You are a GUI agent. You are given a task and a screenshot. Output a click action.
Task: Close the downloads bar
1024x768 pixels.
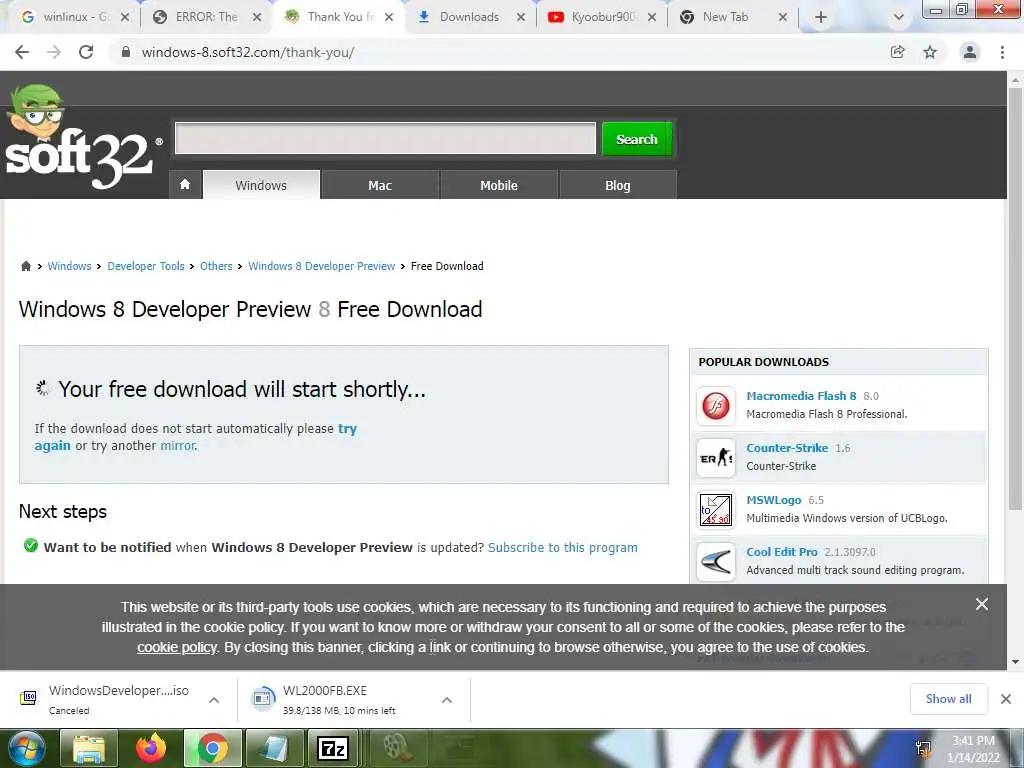[x=1006, y=699]
